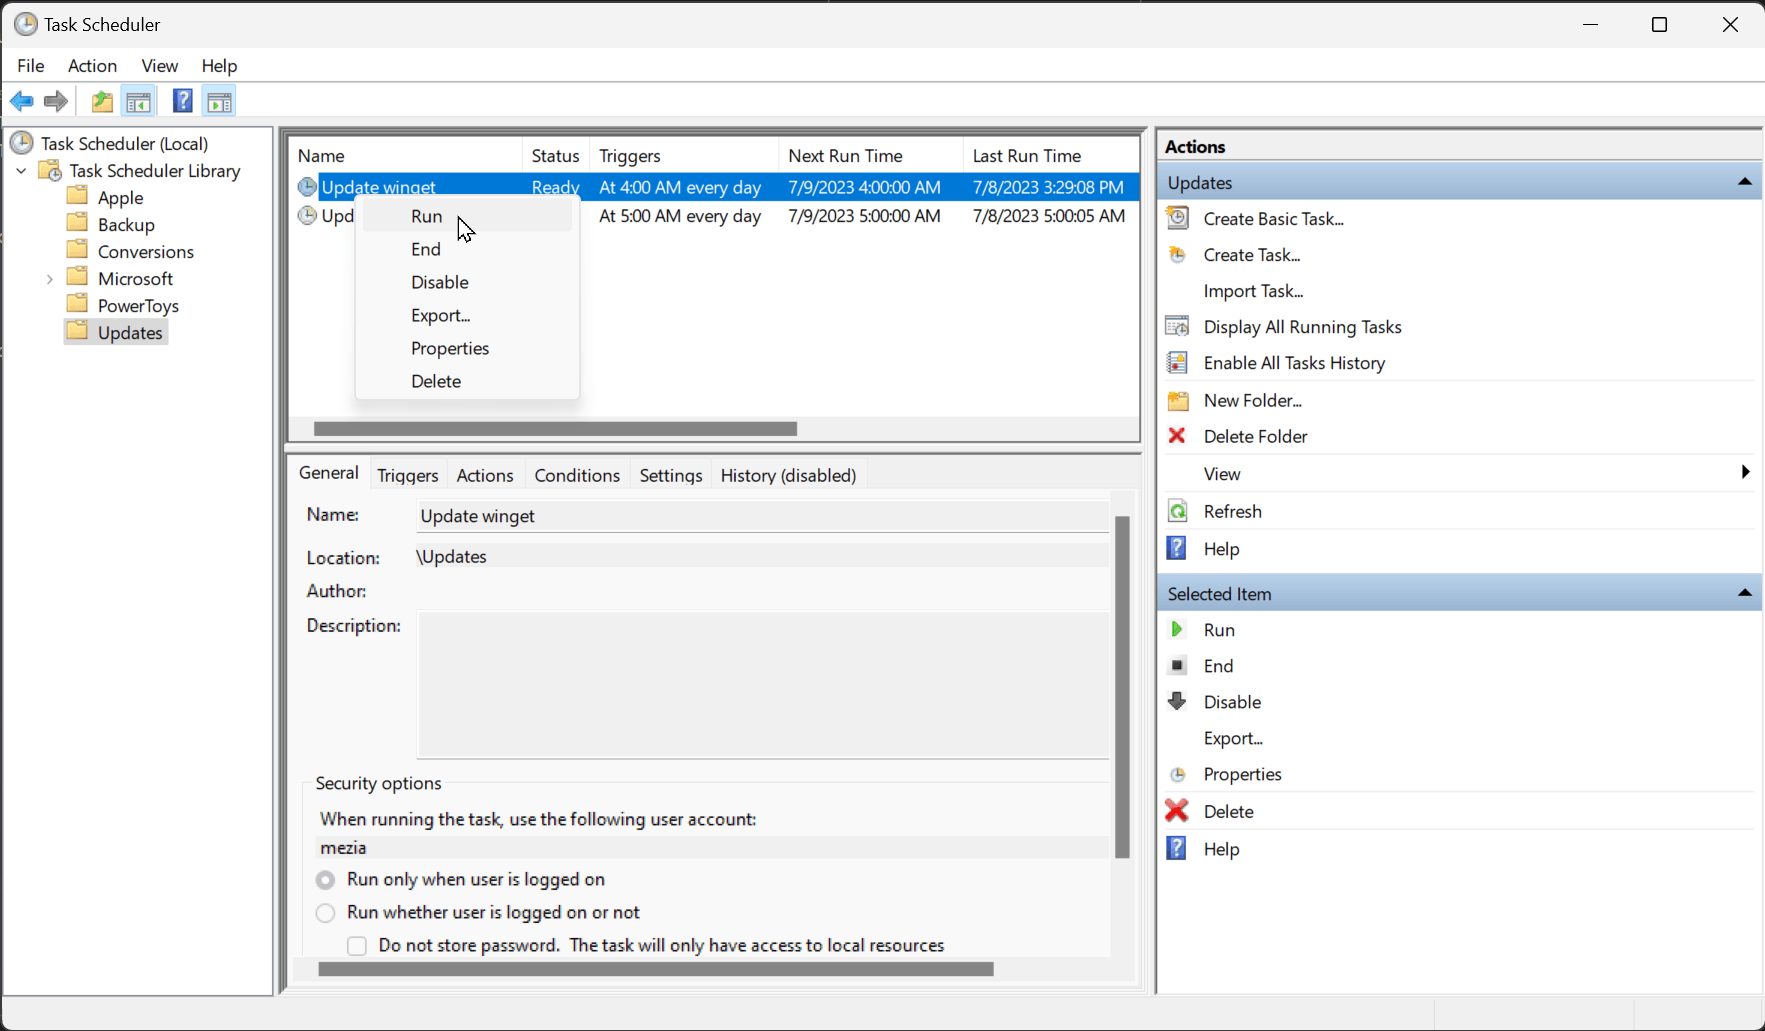Viewport: 1765px width, 1031px height.
Task: Check the 'Do not store password' checkbox
Action: pos(357,946)
